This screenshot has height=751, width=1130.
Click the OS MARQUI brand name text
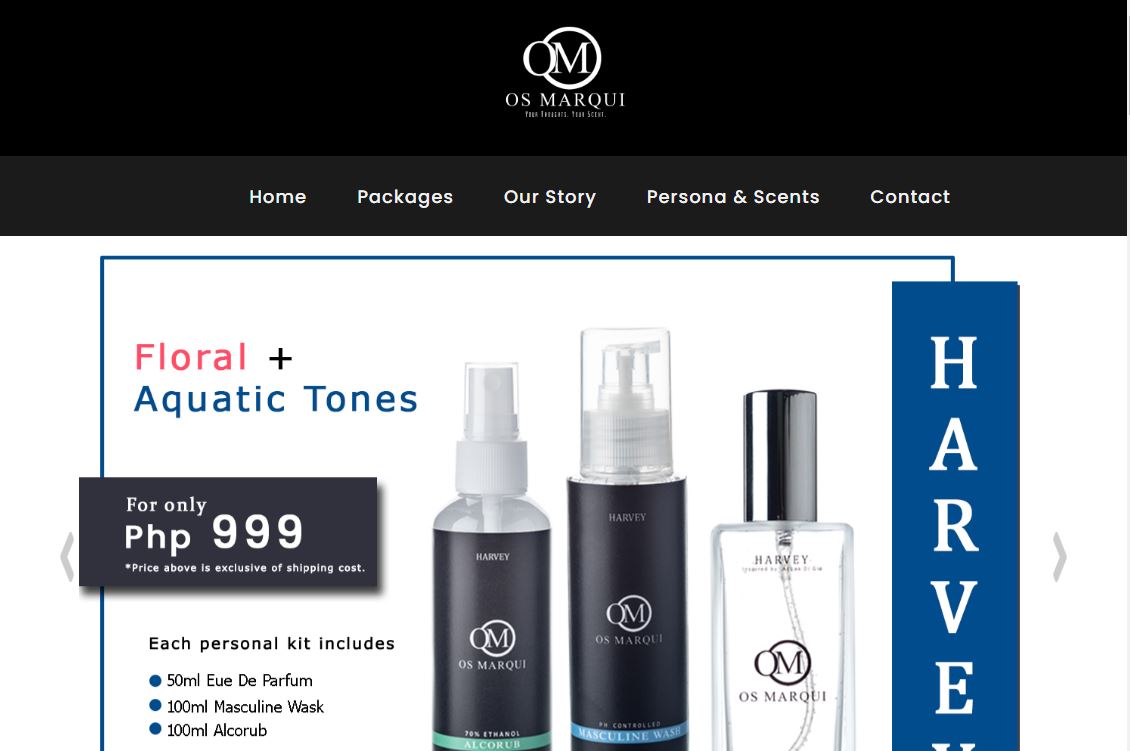565,99
